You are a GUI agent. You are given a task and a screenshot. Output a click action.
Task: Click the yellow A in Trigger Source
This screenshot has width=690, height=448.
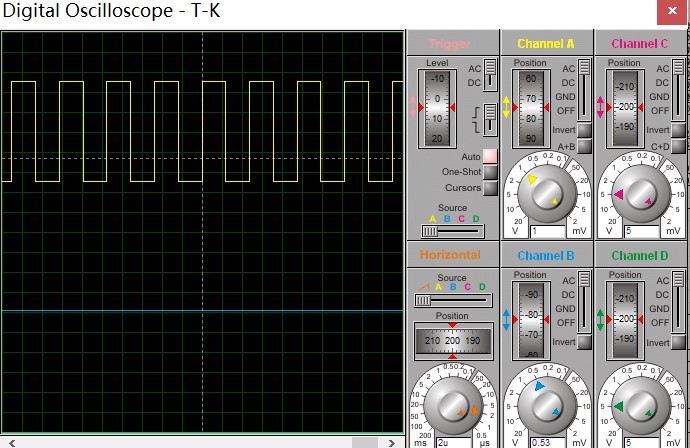tap(433, 219)
